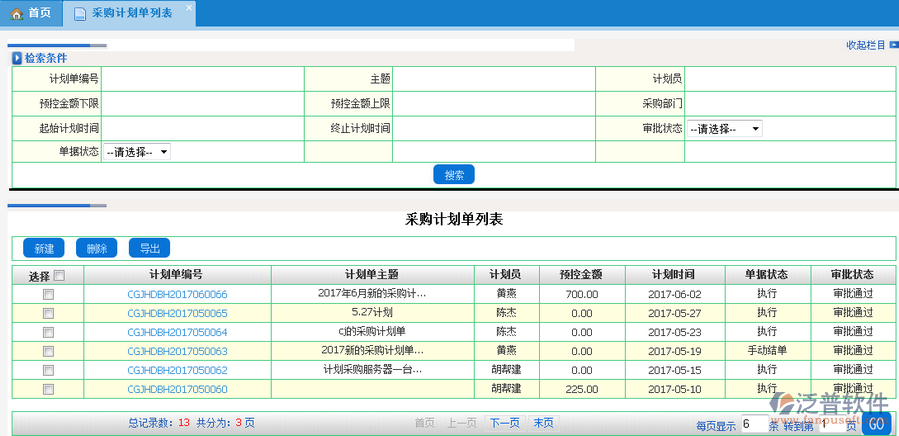This screenshot has height=436, width=899.
Task: Click the document icon on 采购计划单列表 tab
Action: pos(80,14)
